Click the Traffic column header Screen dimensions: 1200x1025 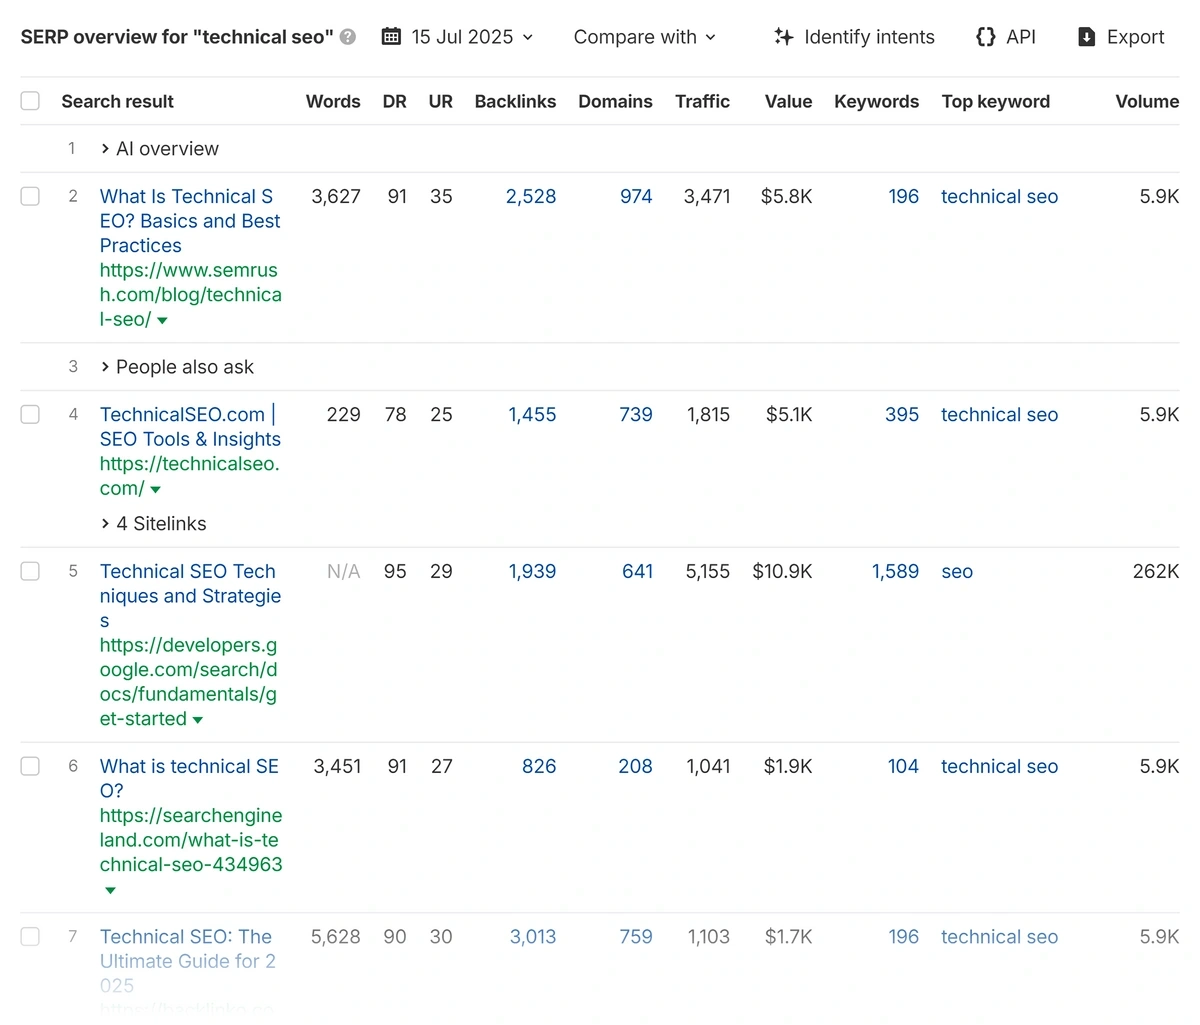pos(702,101)
